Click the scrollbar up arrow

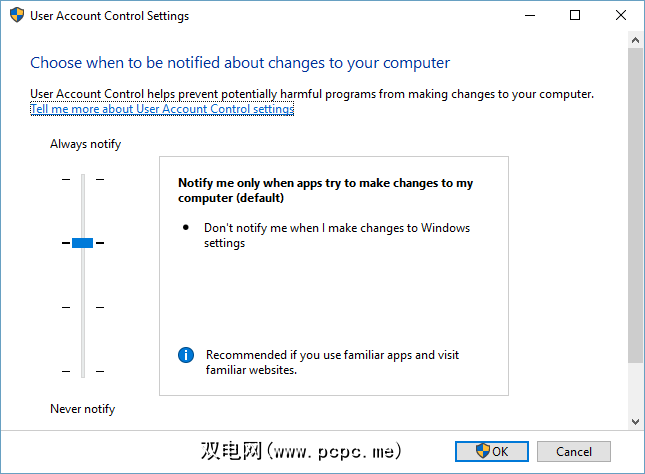coord(635,41)
